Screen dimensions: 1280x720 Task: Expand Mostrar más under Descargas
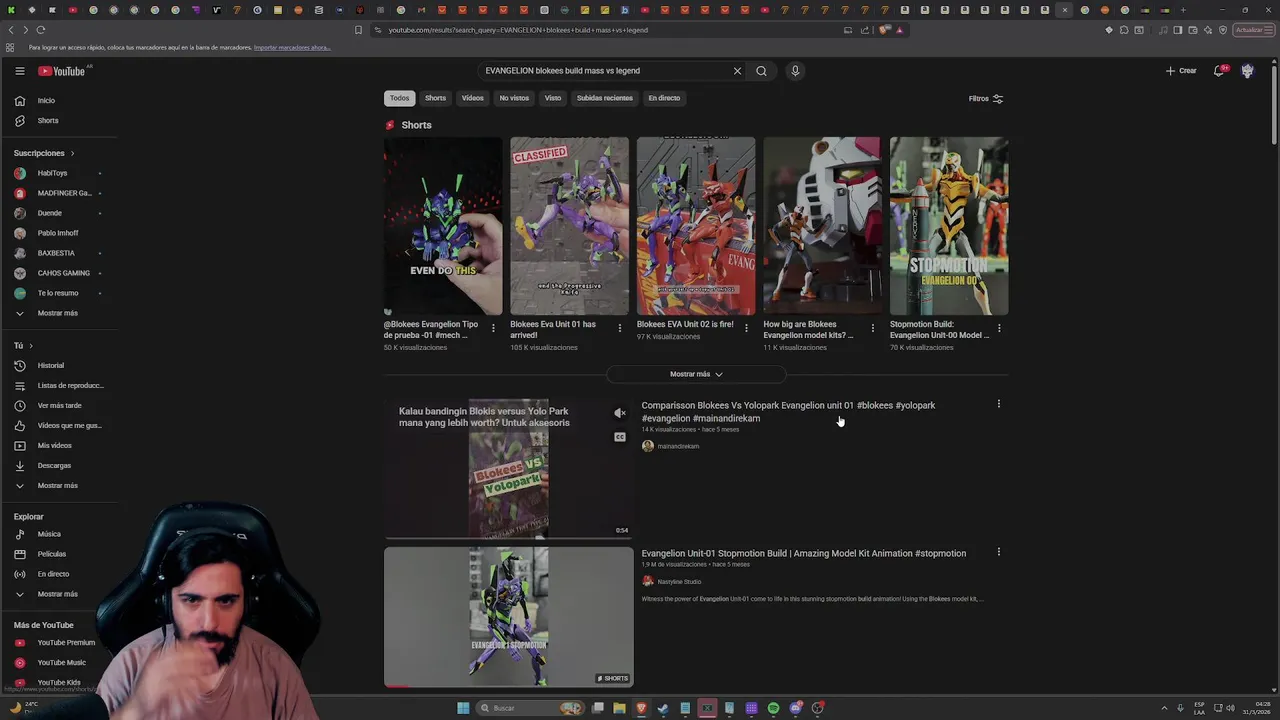58,485
